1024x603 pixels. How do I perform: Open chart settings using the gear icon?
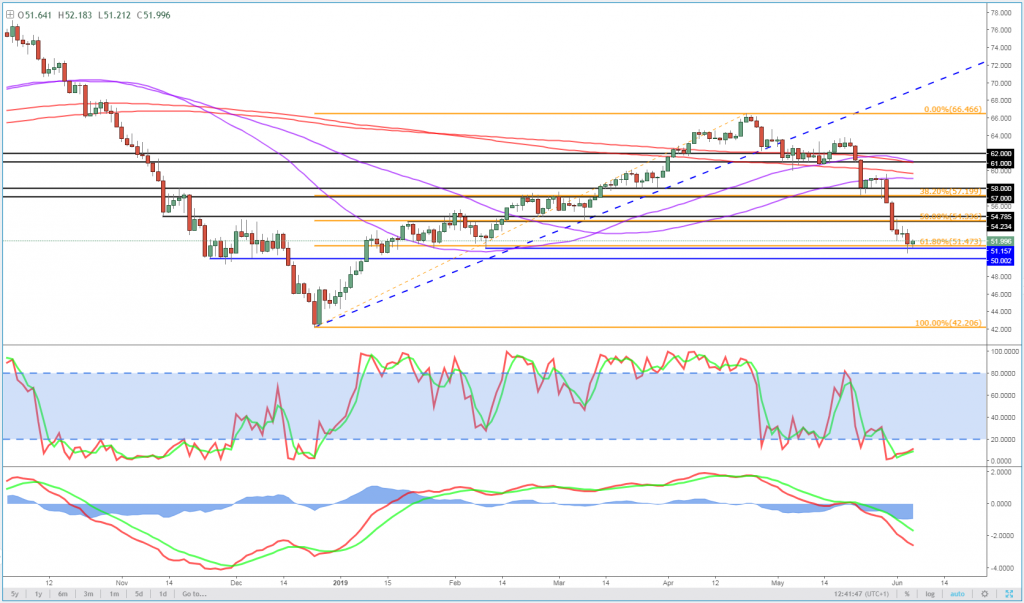(x=984, y=594)
